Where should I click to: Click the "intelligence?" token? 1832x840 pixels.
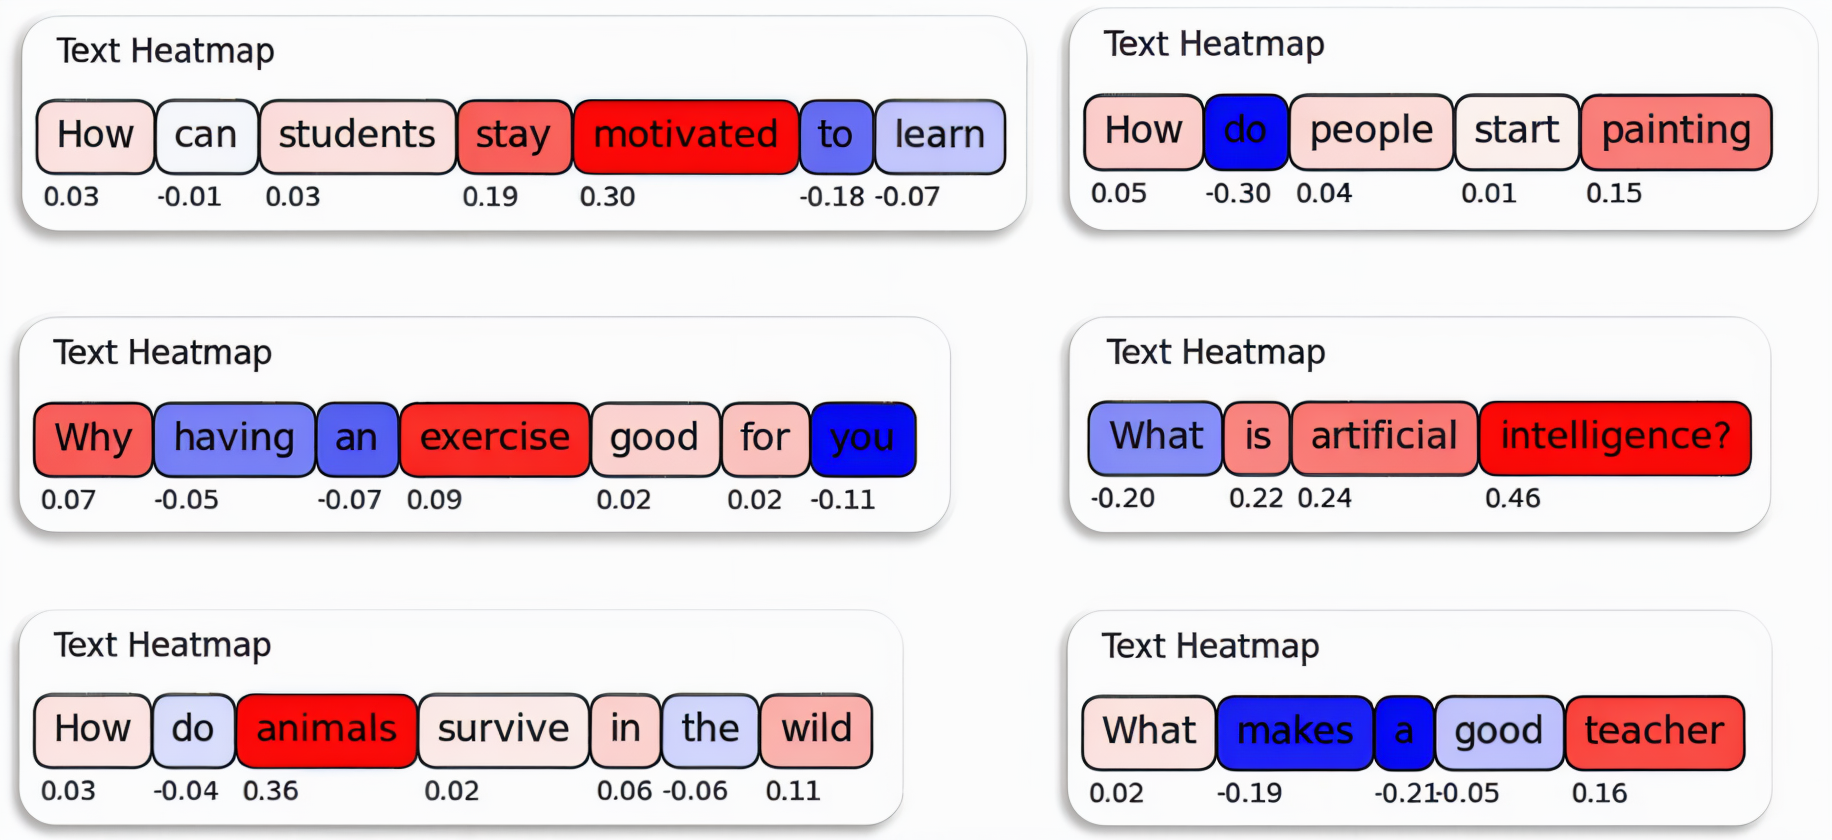pyautogui.click(x=1615, y=437)
